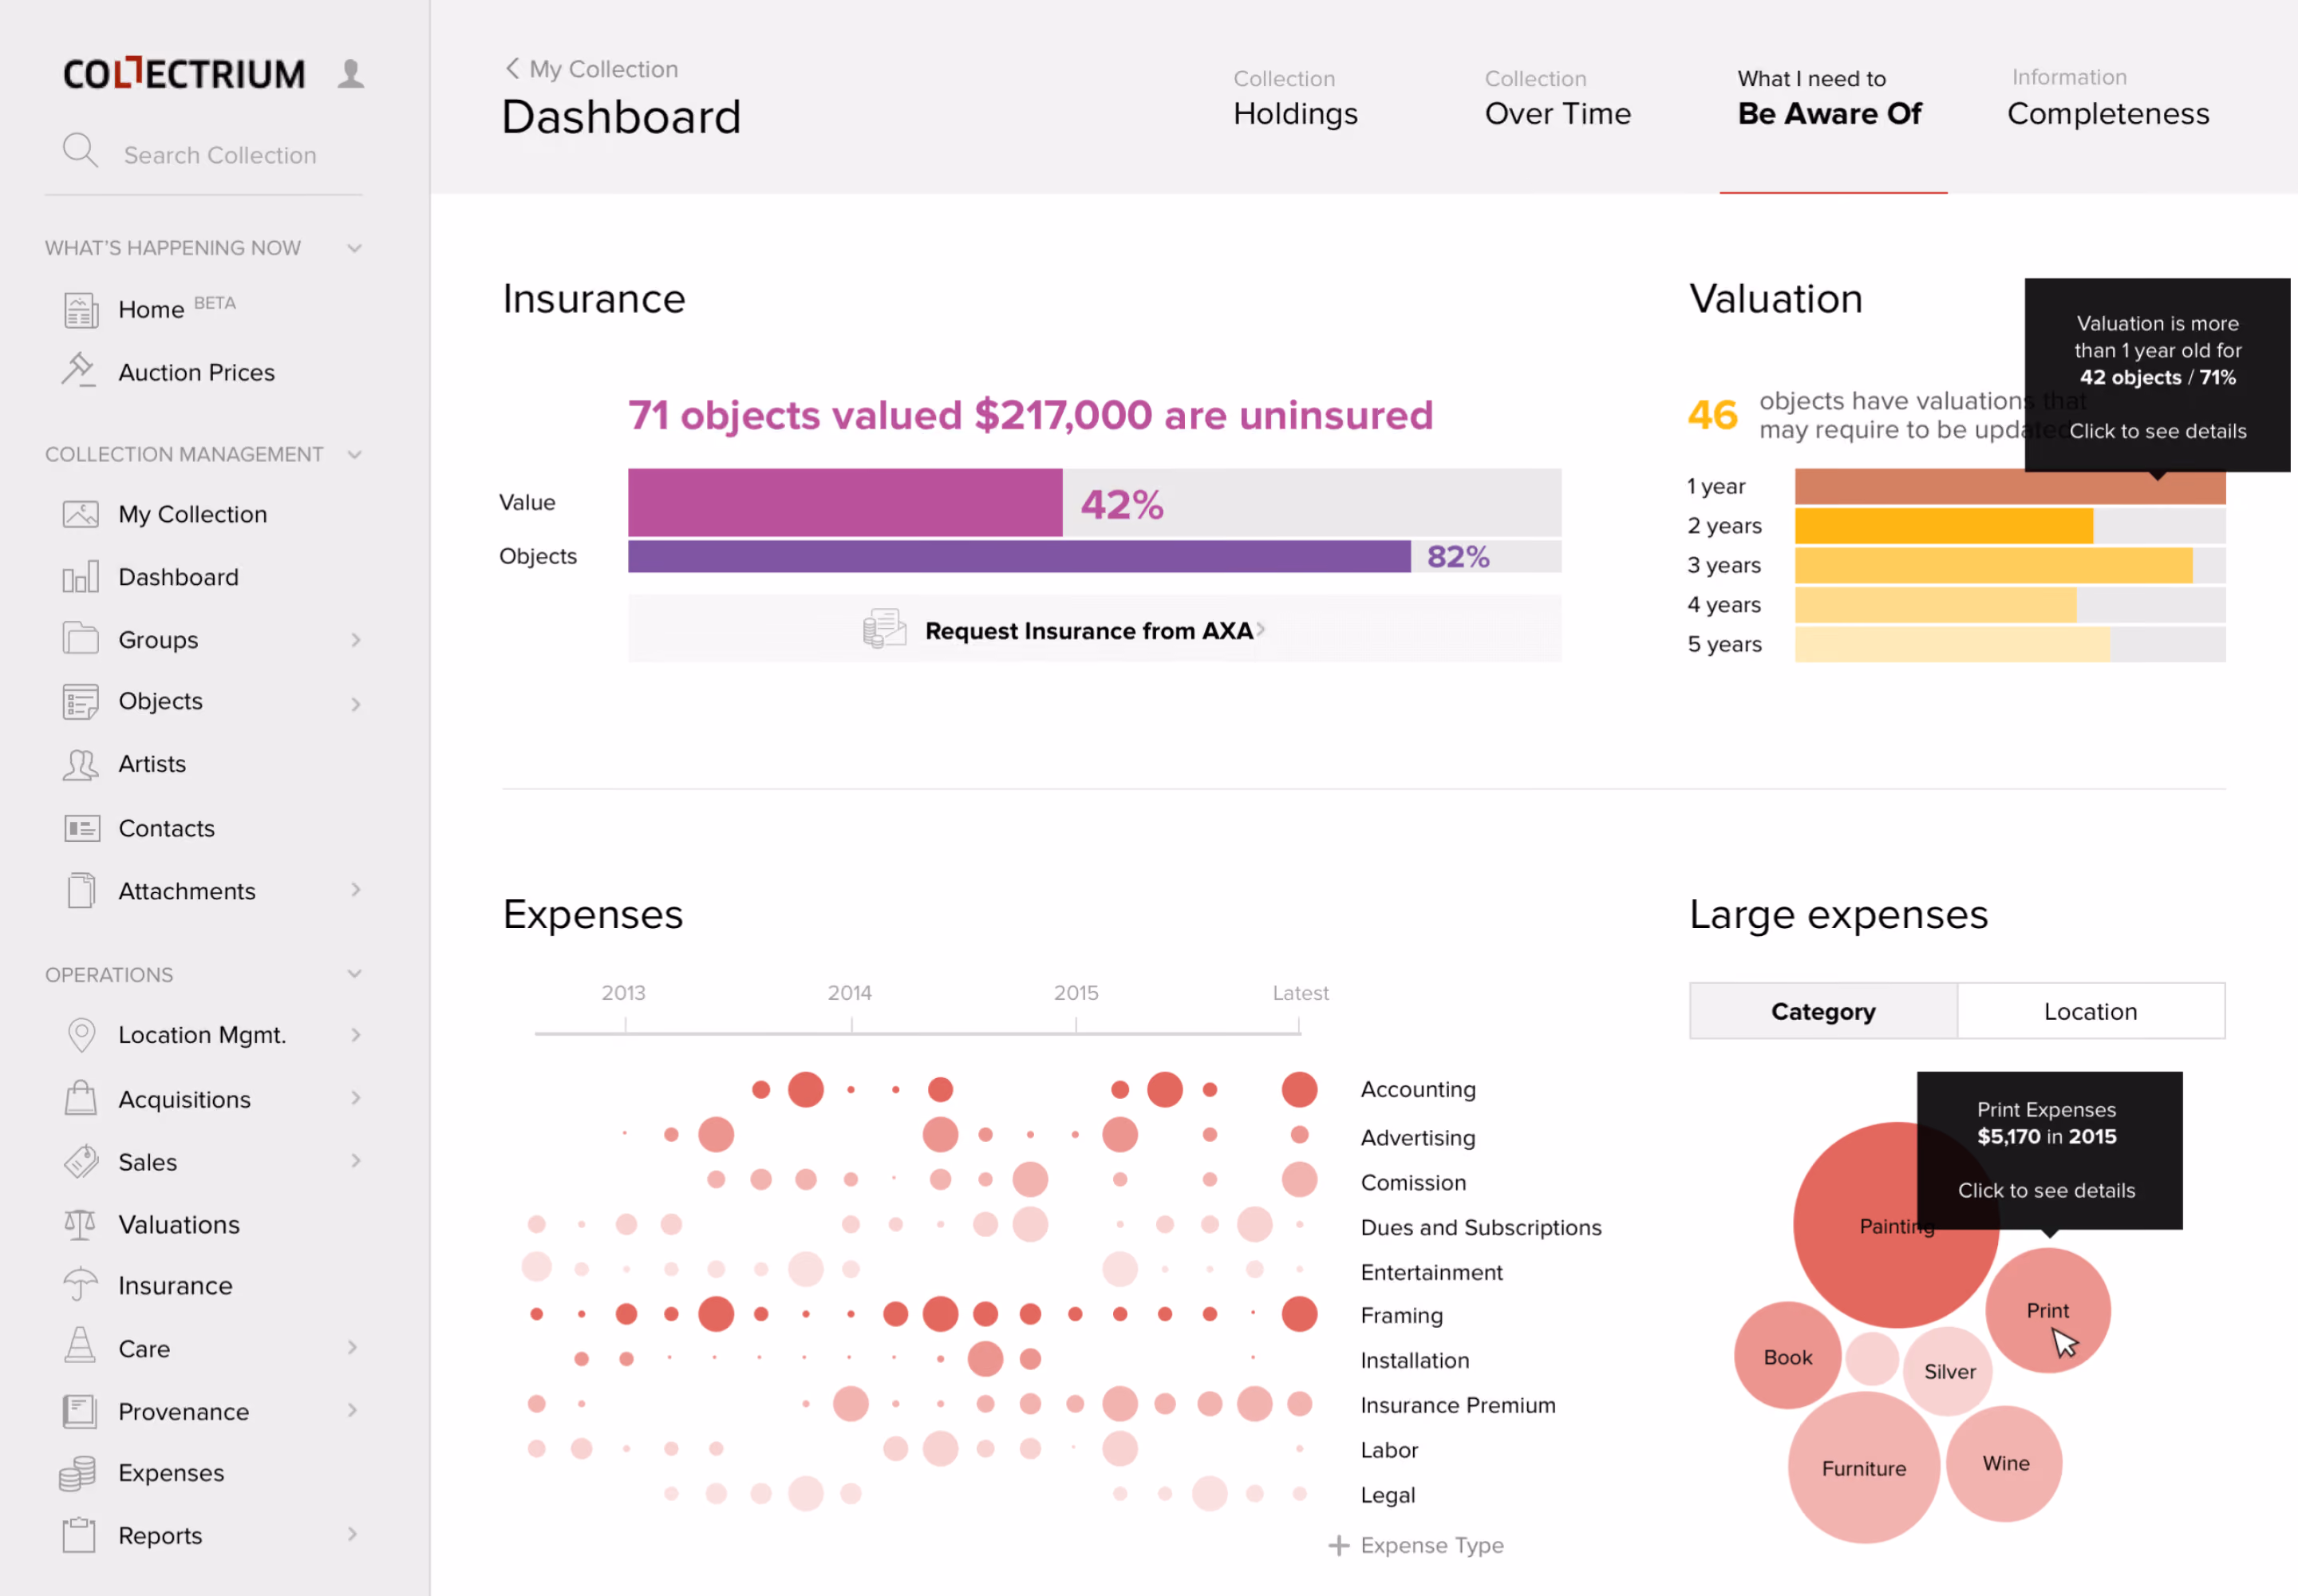Click the Provenance book icon
The width and height of the screenshot is (2298, 1596).
click(80, 1411)
